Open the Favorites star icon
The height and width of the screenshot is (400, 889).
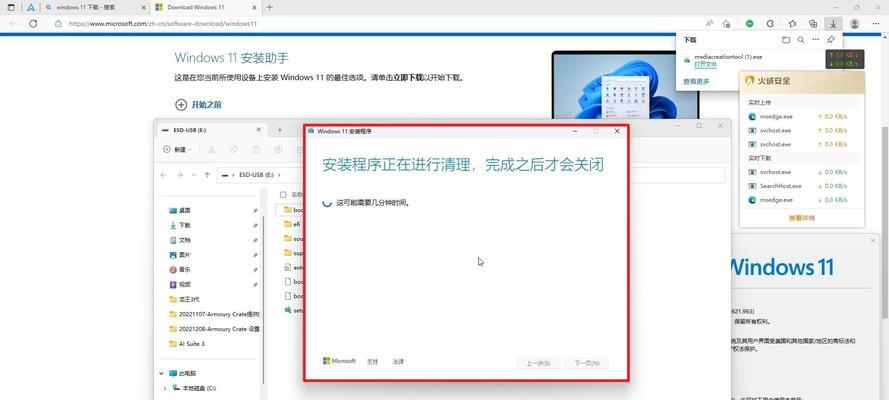(793, 24)
